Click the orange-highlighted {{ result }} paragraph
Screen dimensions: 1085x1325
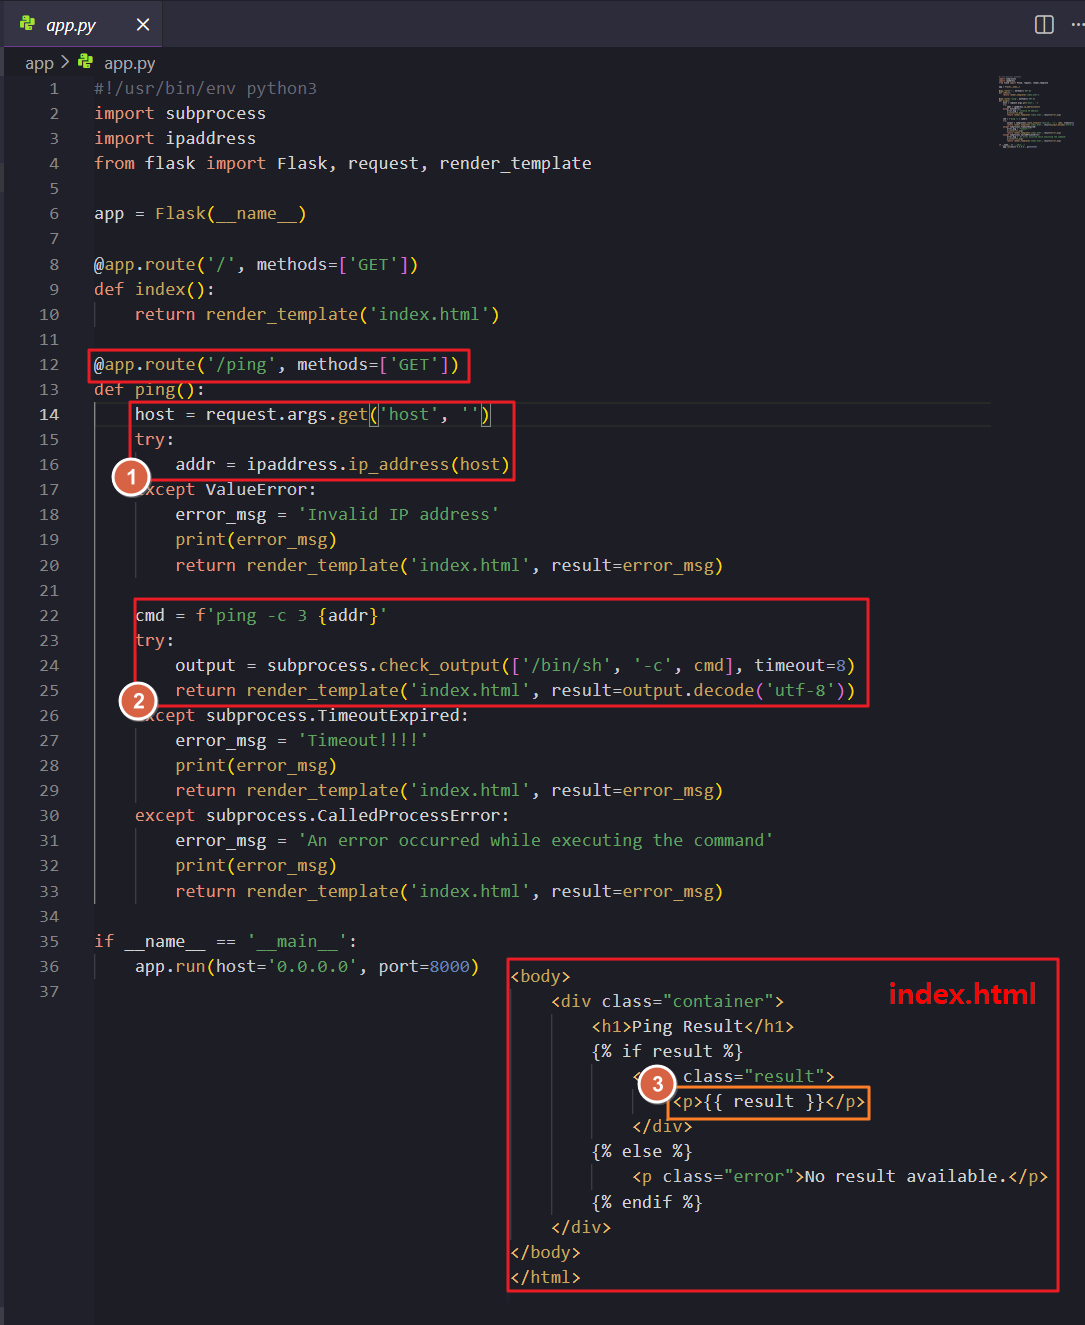point(768,1102)
